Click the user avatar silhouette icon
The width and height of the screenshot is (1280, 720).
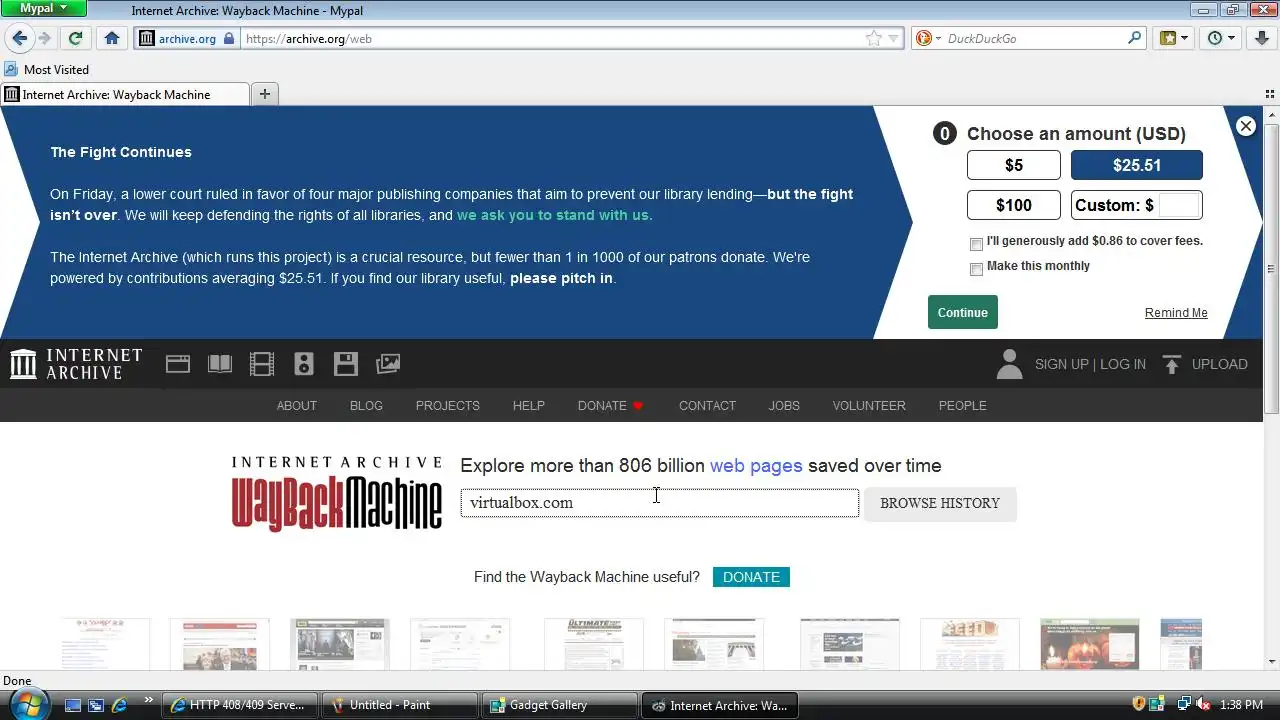[1010, 364]
